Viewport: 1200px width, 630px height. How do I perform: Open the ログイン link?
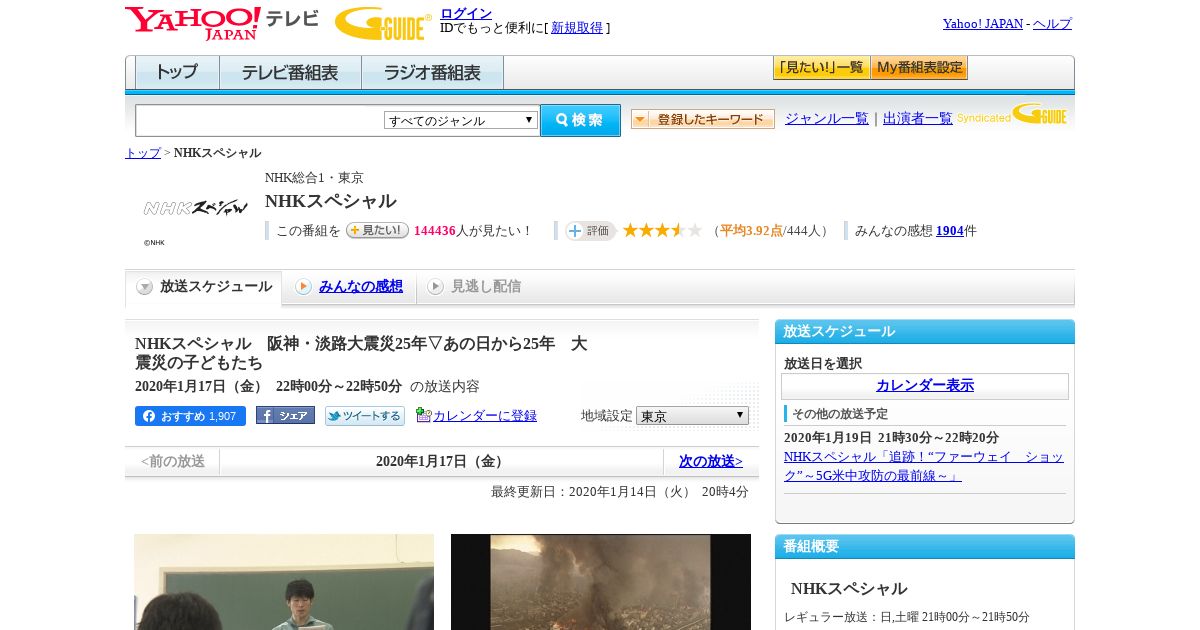(466, 13)
